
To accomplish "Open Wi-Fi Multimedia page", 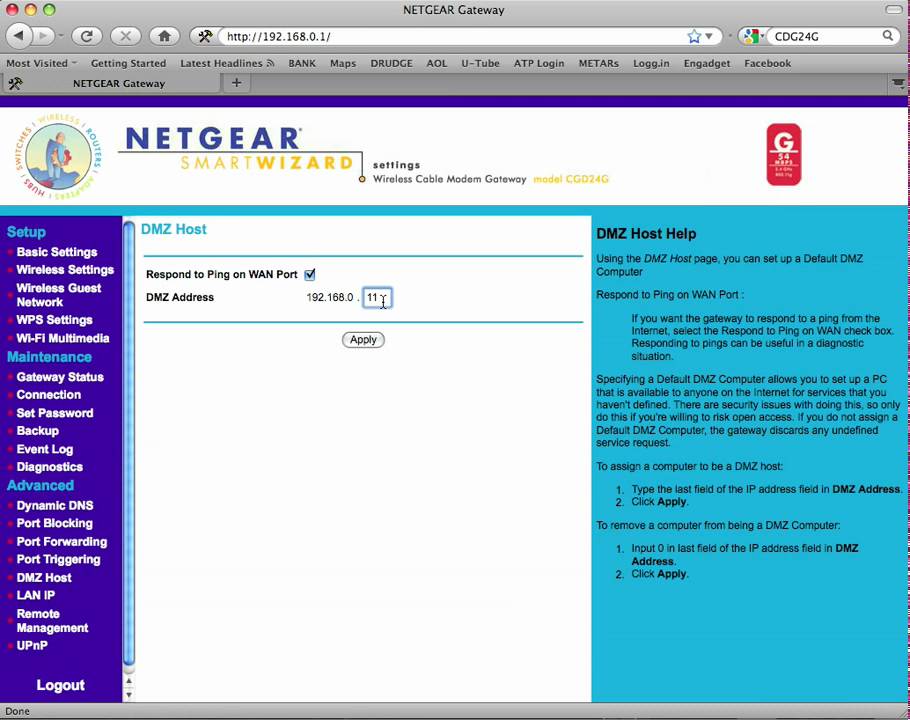I will pos(63,338).
